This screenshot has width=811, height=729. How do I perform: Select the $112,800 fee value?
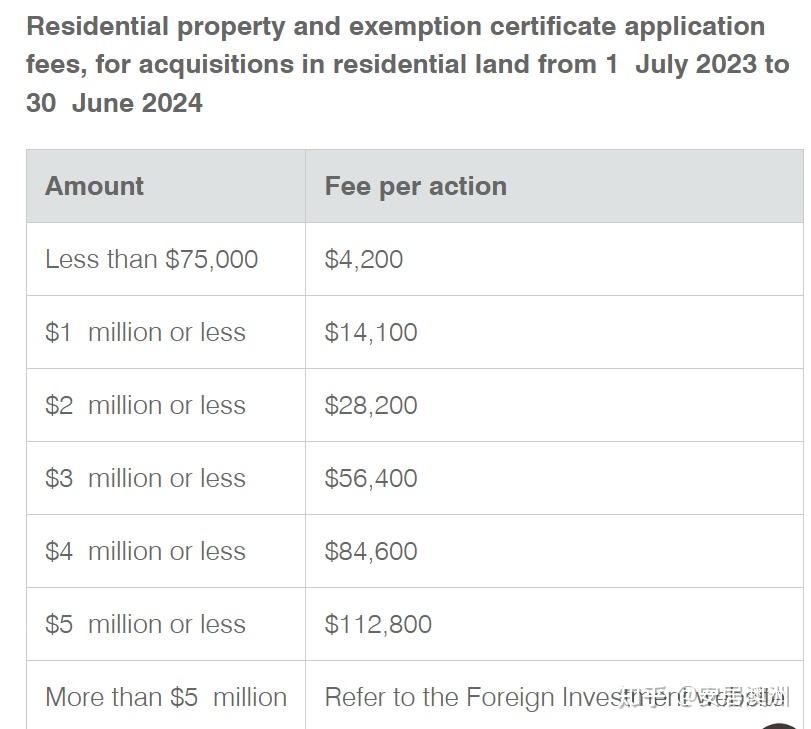tap(378, 624)
